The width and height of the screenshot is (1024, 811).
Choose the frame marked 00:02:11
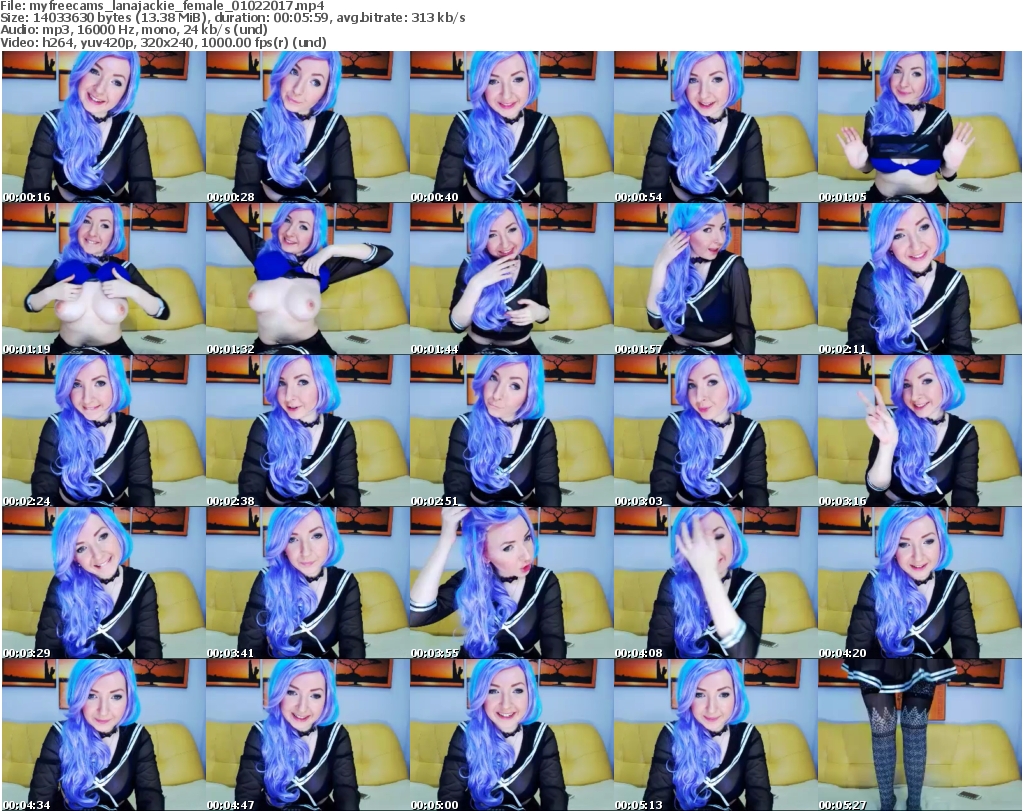click(920, 279)
